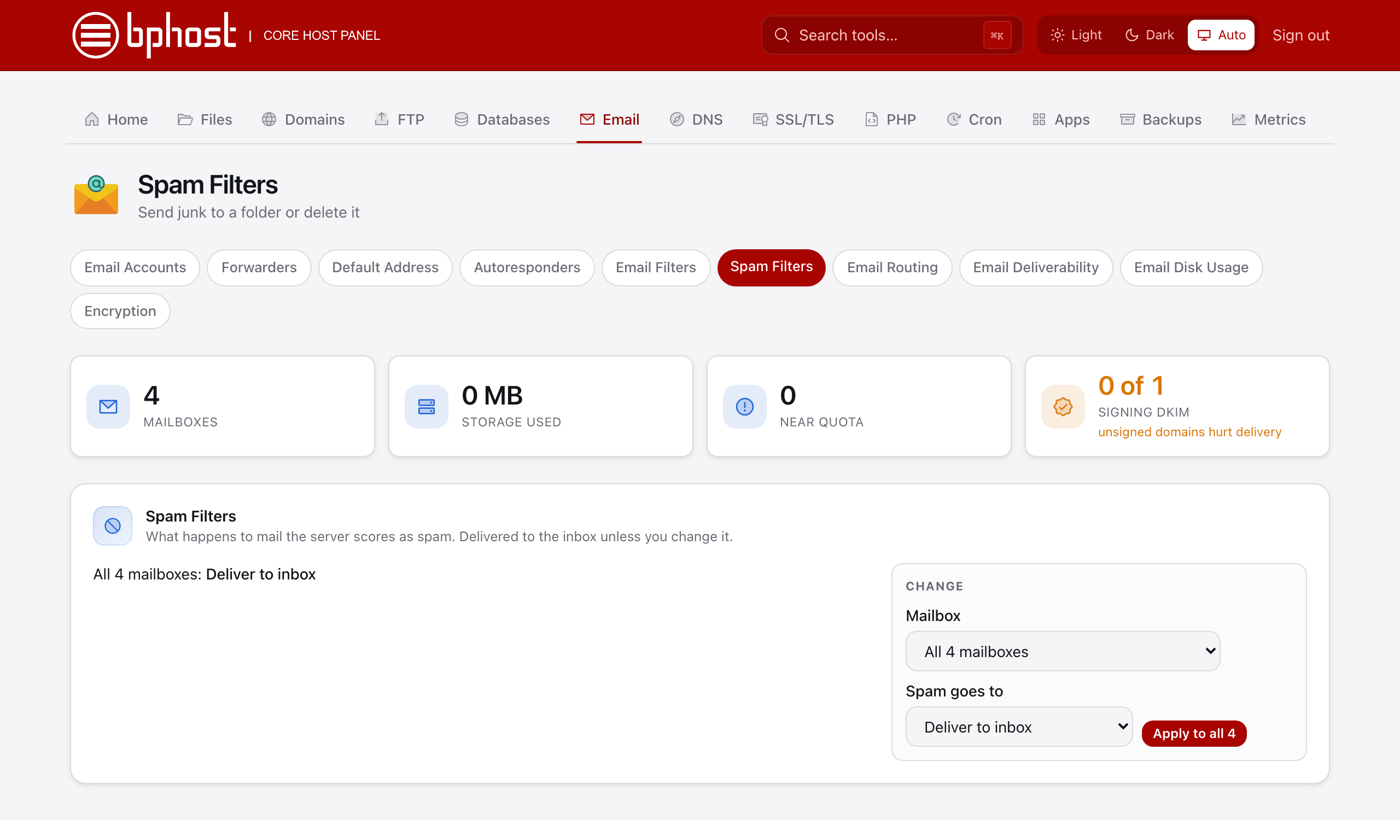
Task: Click the unsigned domains hurt delivery warning
Action: click(1190, 432)
